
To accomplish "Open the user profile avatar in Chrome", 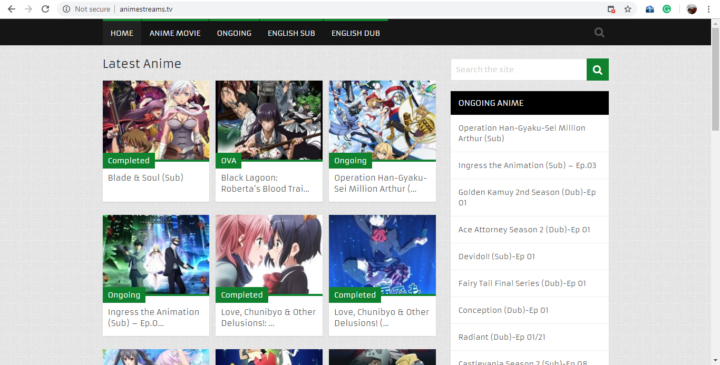I will (x=692, y=9).
